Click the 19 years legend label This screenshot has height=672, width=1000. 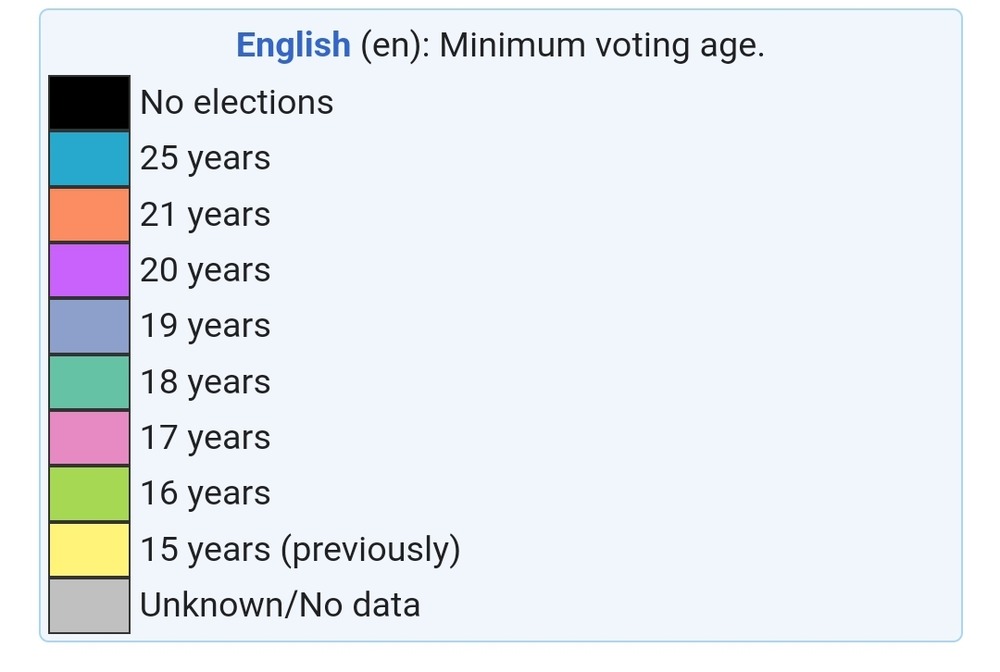coord(205,326)
